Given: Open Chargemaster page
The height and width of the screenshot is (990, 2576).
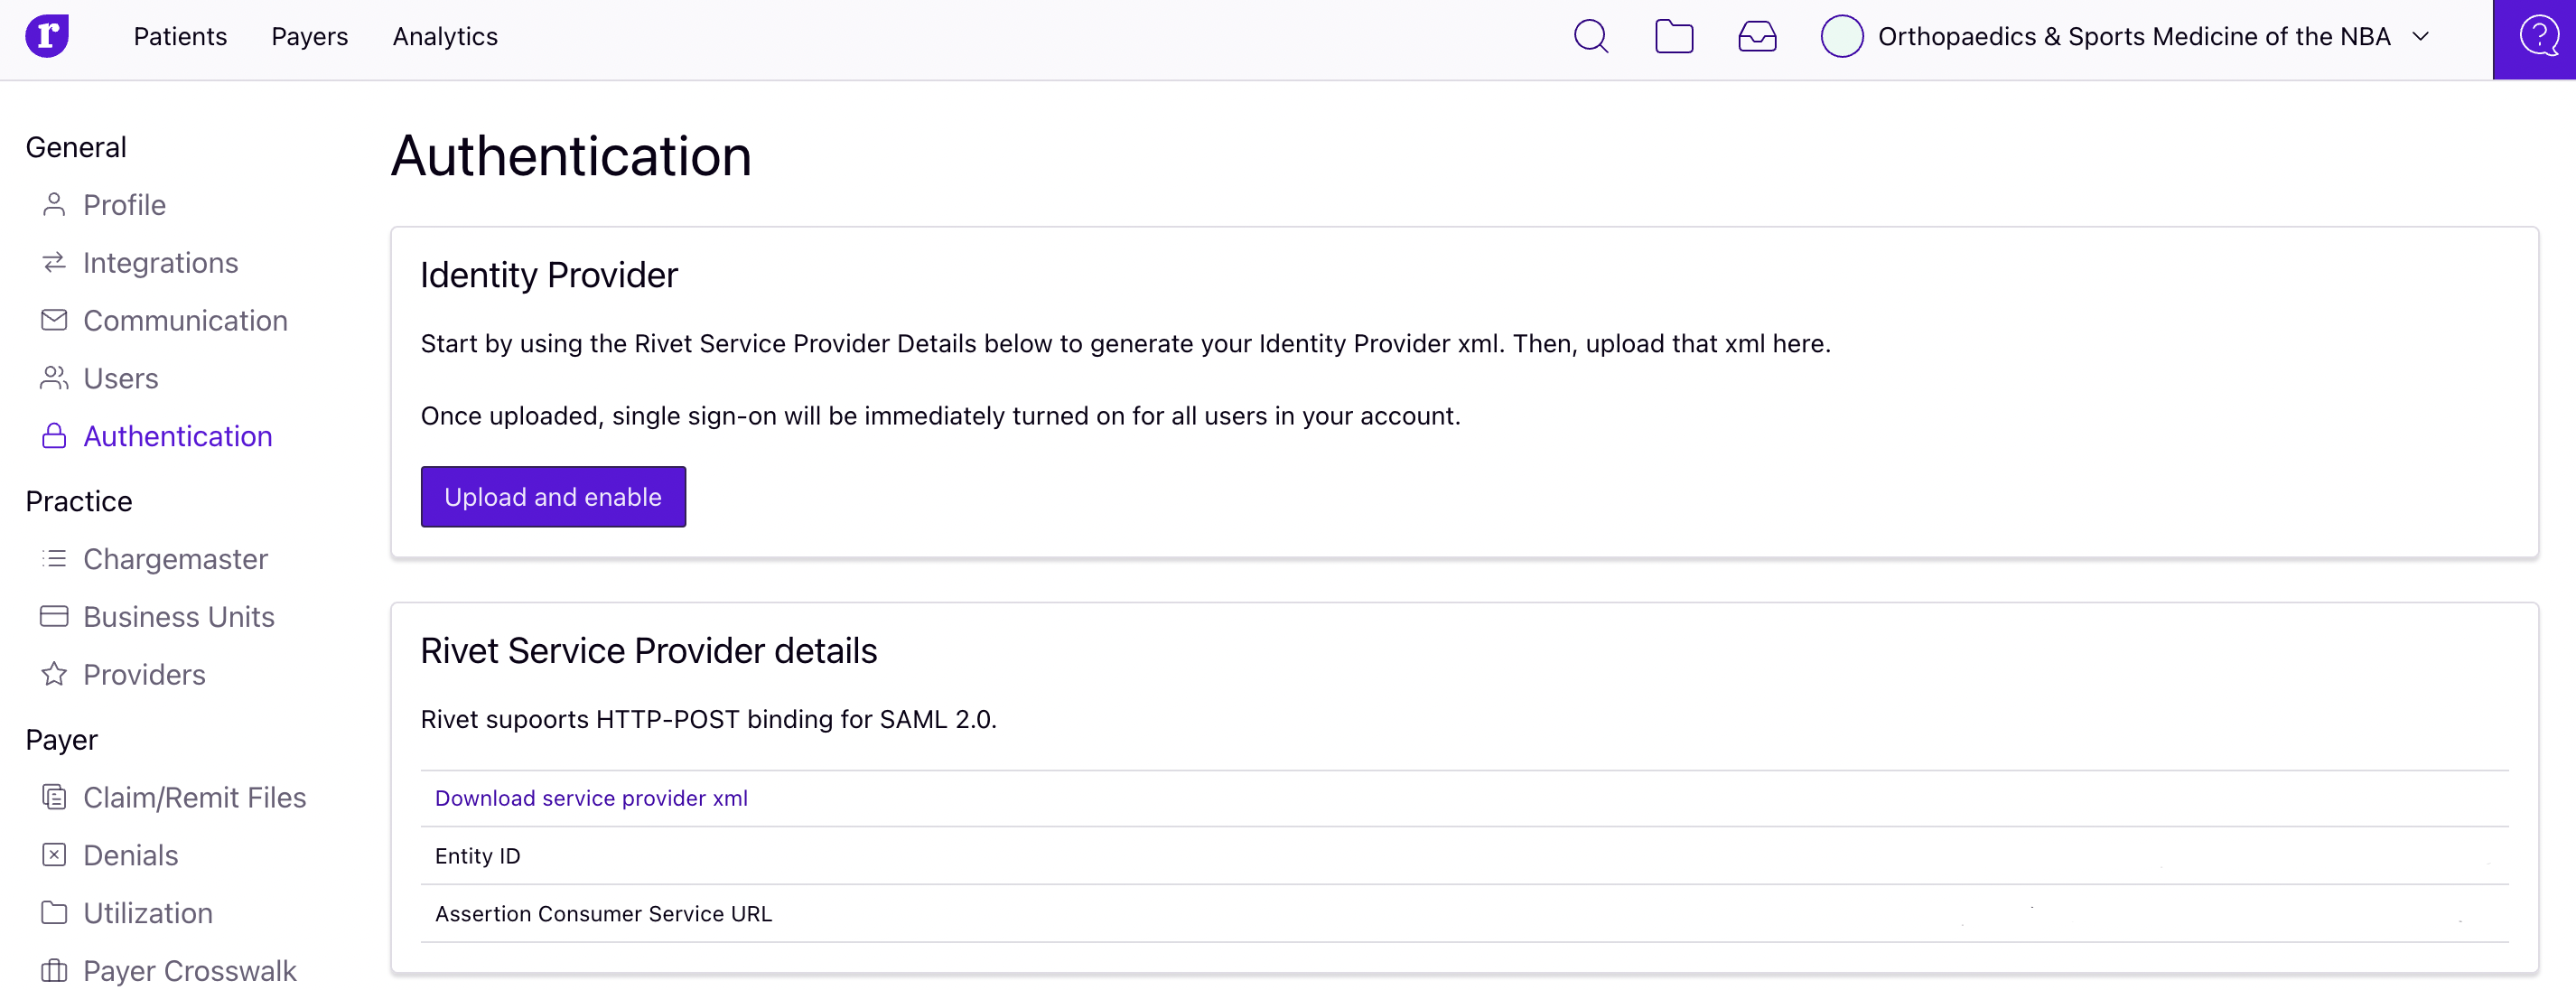Looking at the screenshot, I should pos(175,559).
